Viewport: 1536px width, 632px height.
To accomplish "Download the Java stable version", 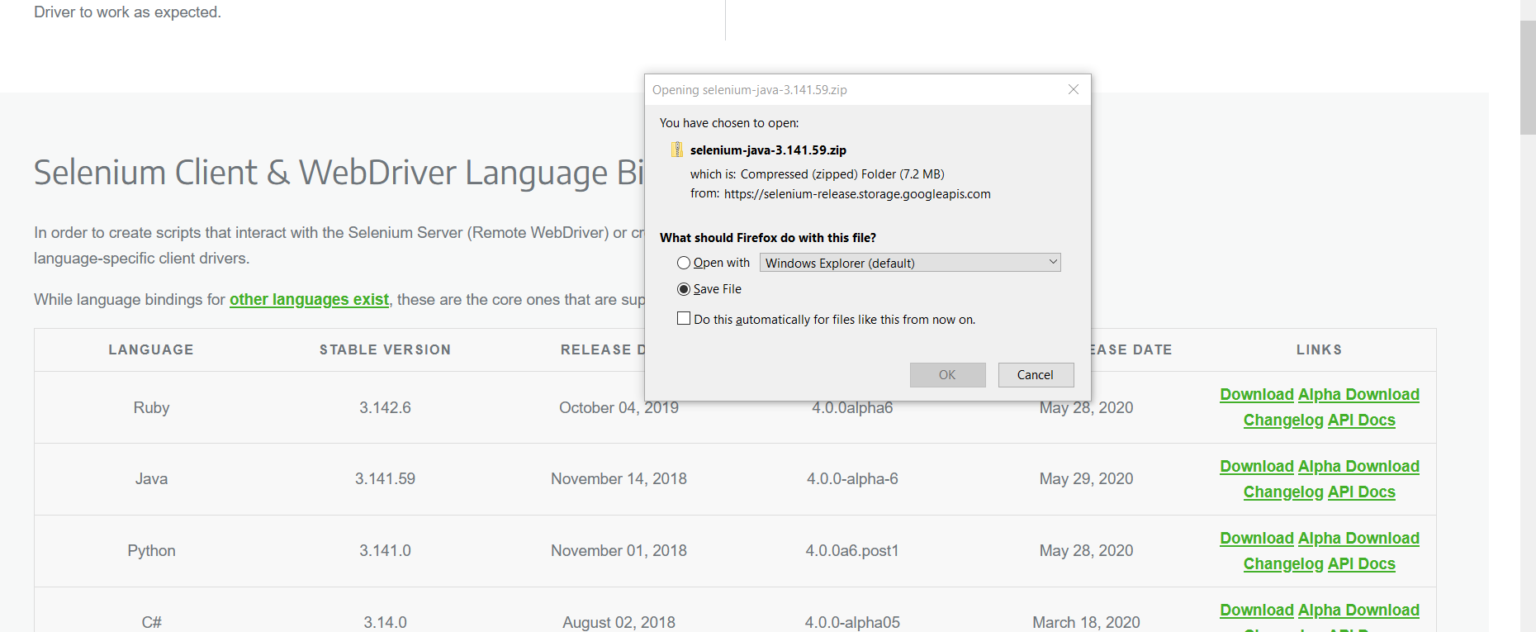I will (x=1256, y=466).
